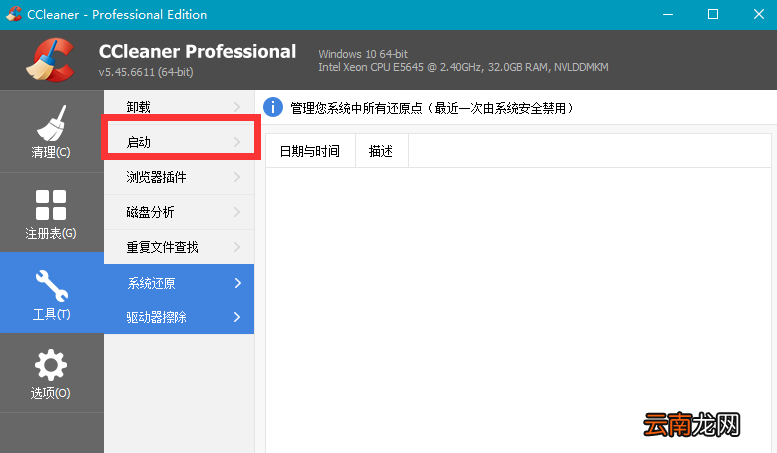Open the 驱动器擦除 drive wiper tool

[179, 317]
